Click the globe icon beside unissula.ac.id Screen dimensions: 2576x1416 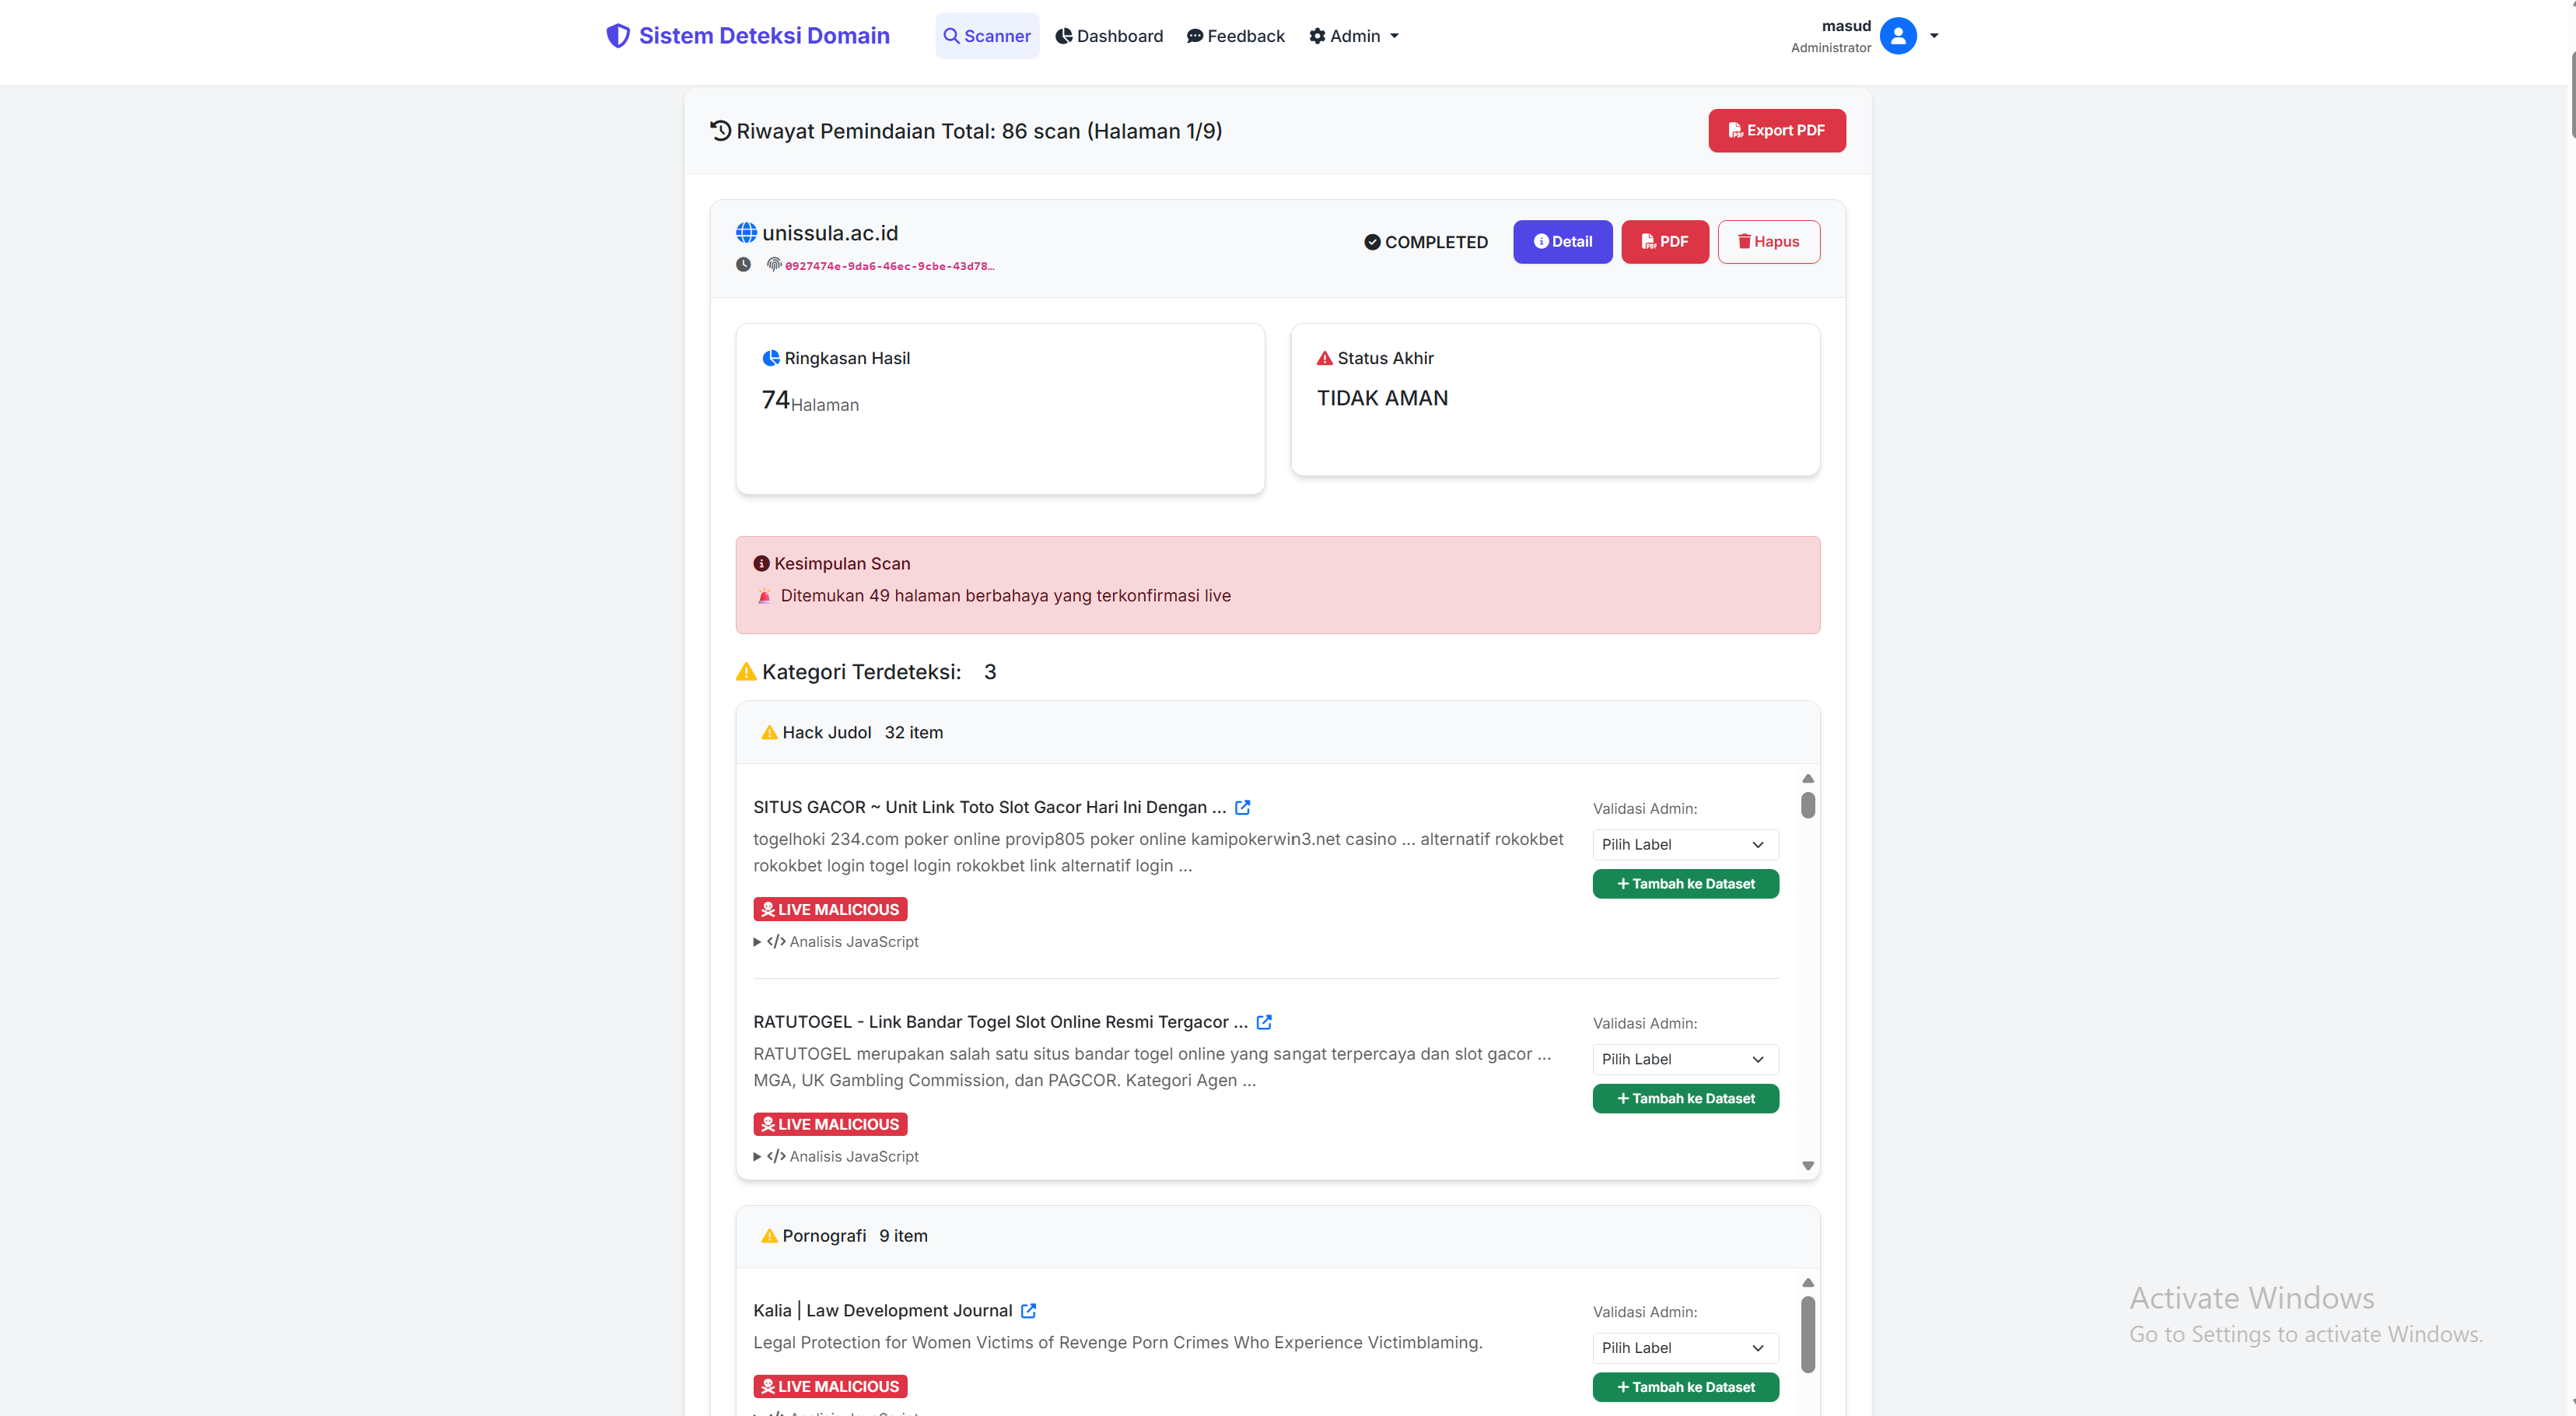(746, 233)
